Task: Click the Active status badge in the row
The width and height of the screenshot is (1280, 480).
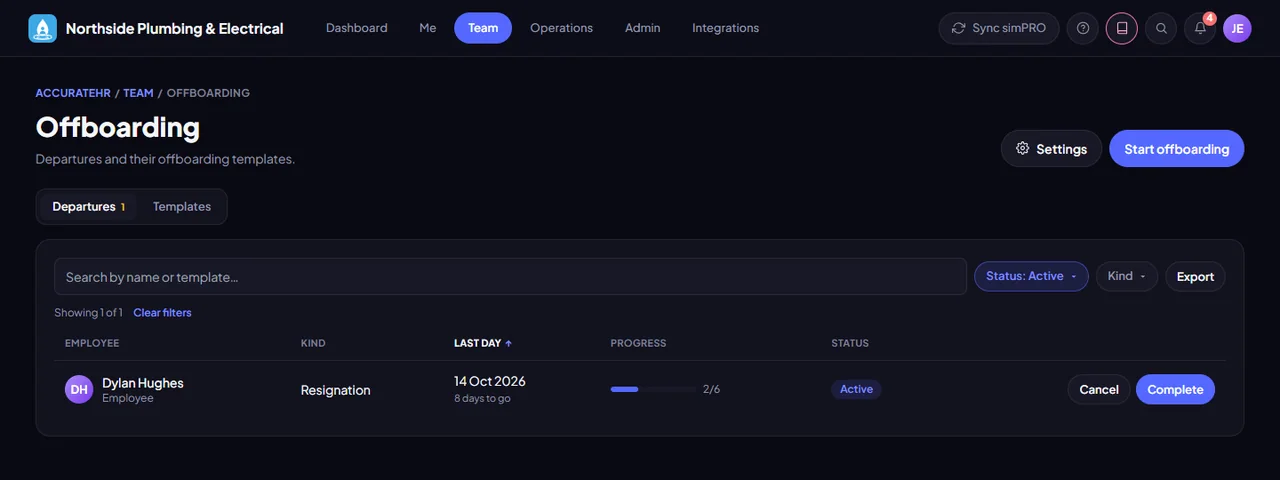Action: [x=856, y=389]
